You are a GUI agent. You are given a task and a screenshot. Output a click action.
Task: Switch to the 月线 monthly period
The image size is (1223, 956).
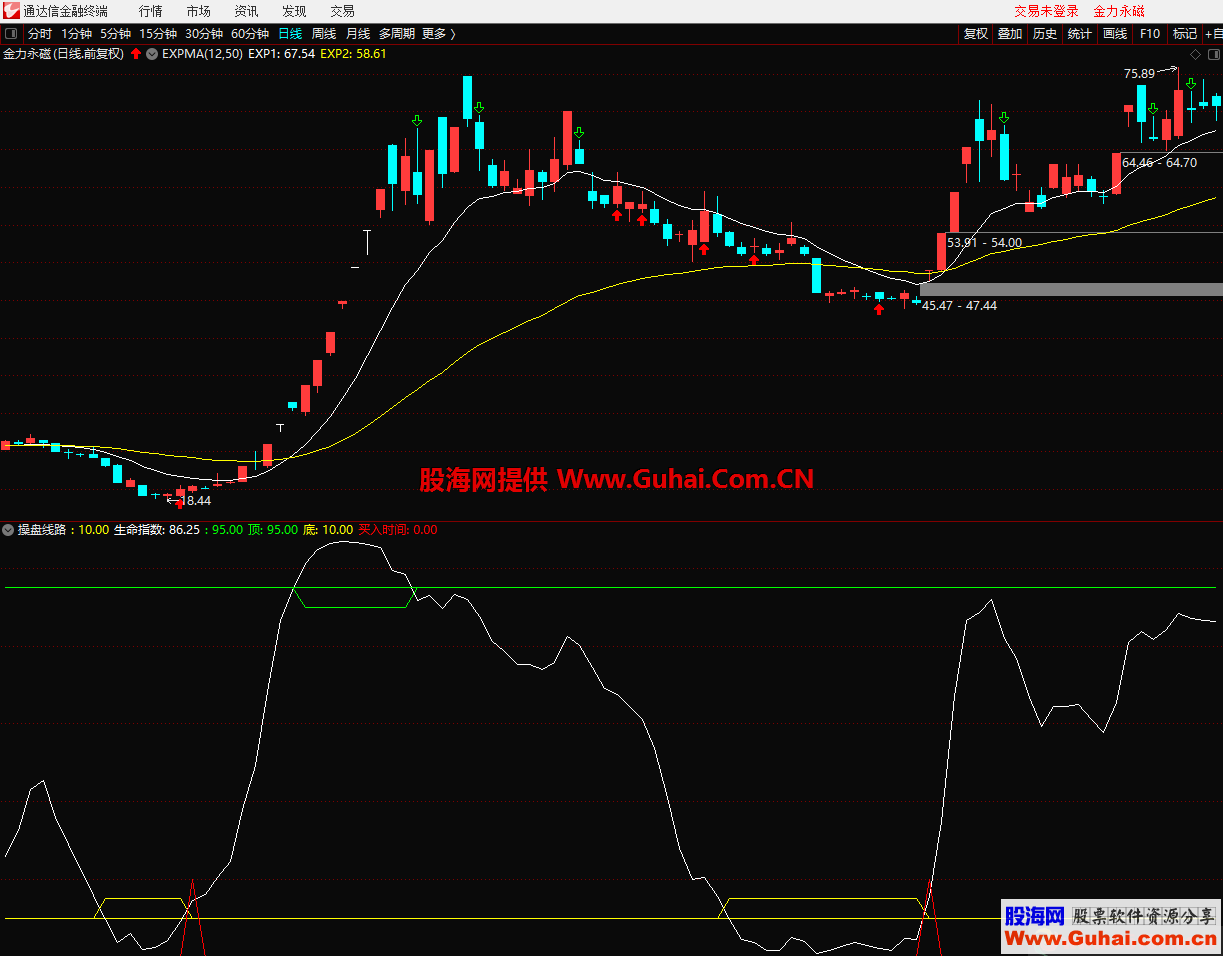[358, 34]
